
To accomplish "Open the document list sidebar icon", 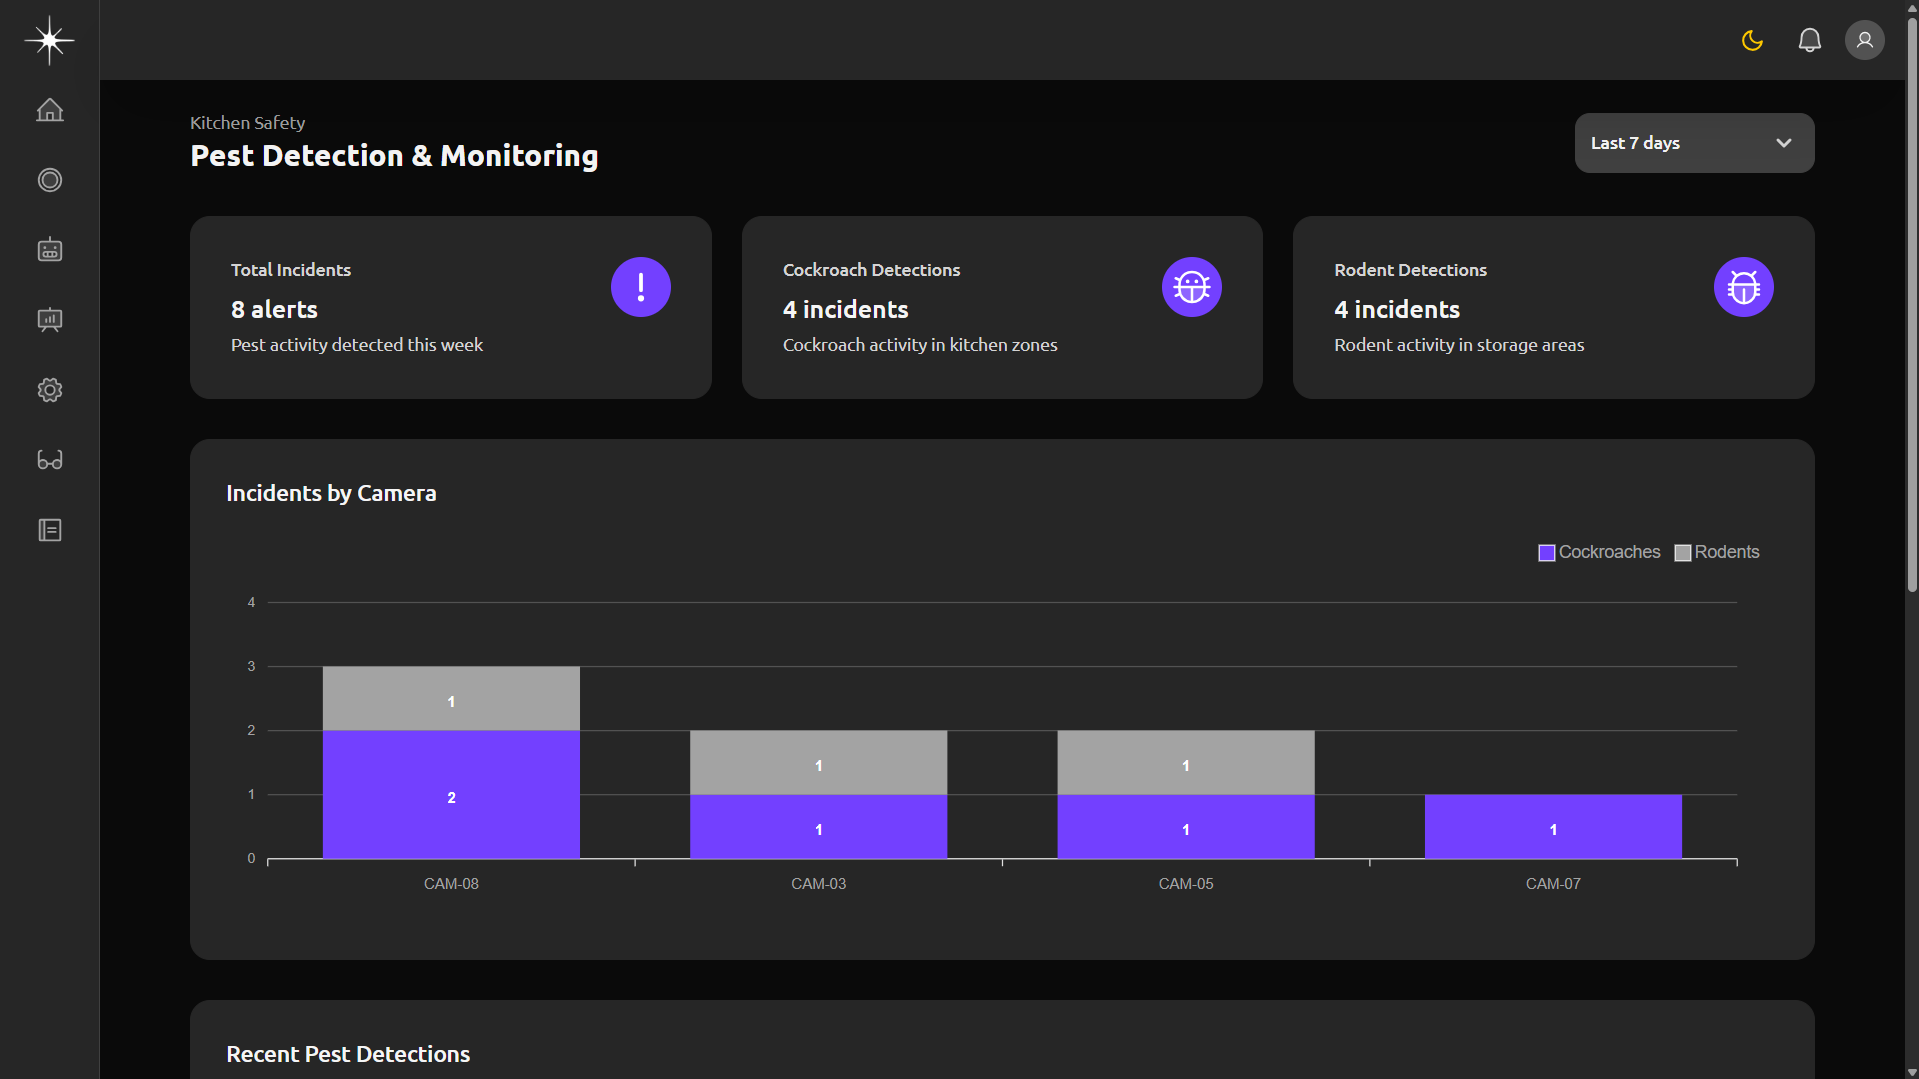I will coord(49,530).
